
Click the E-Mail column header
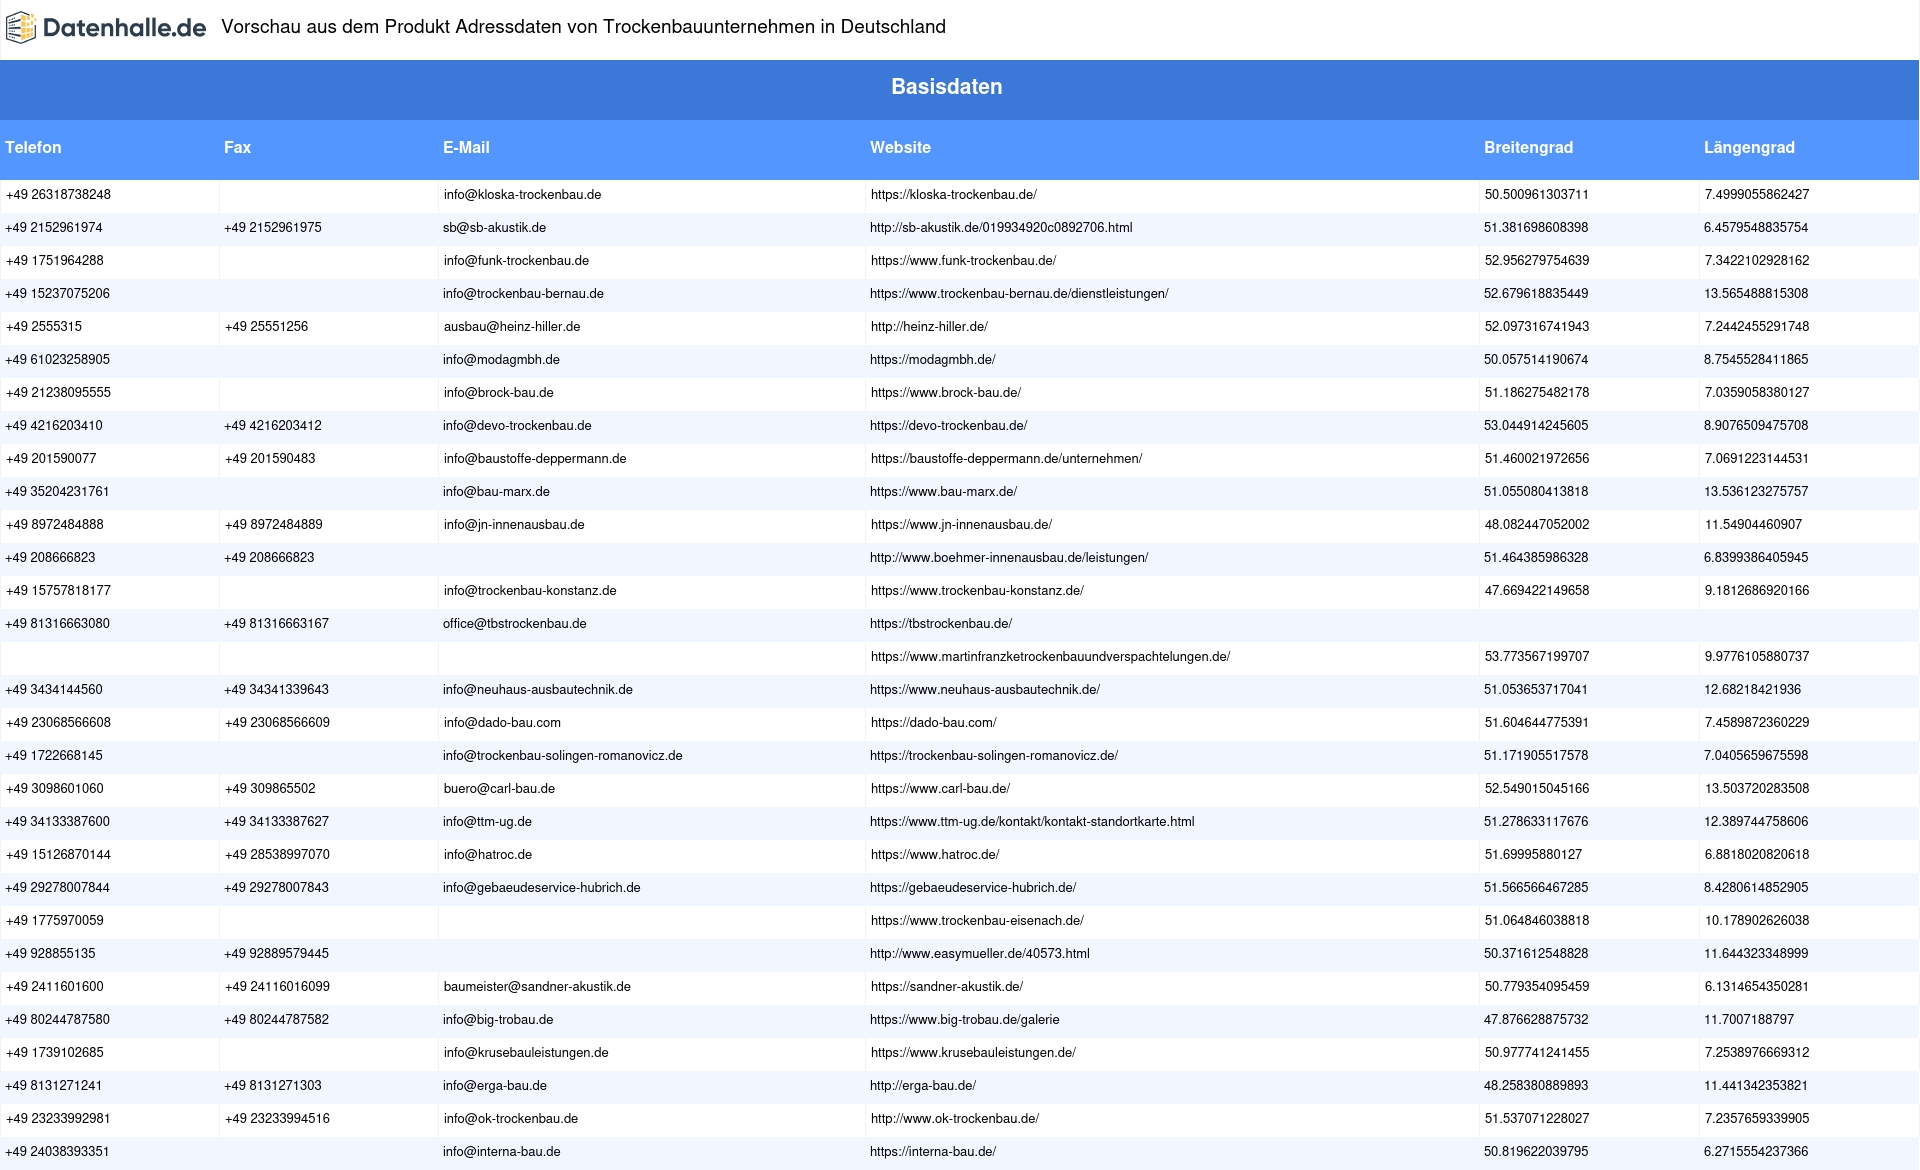(466, 148)
